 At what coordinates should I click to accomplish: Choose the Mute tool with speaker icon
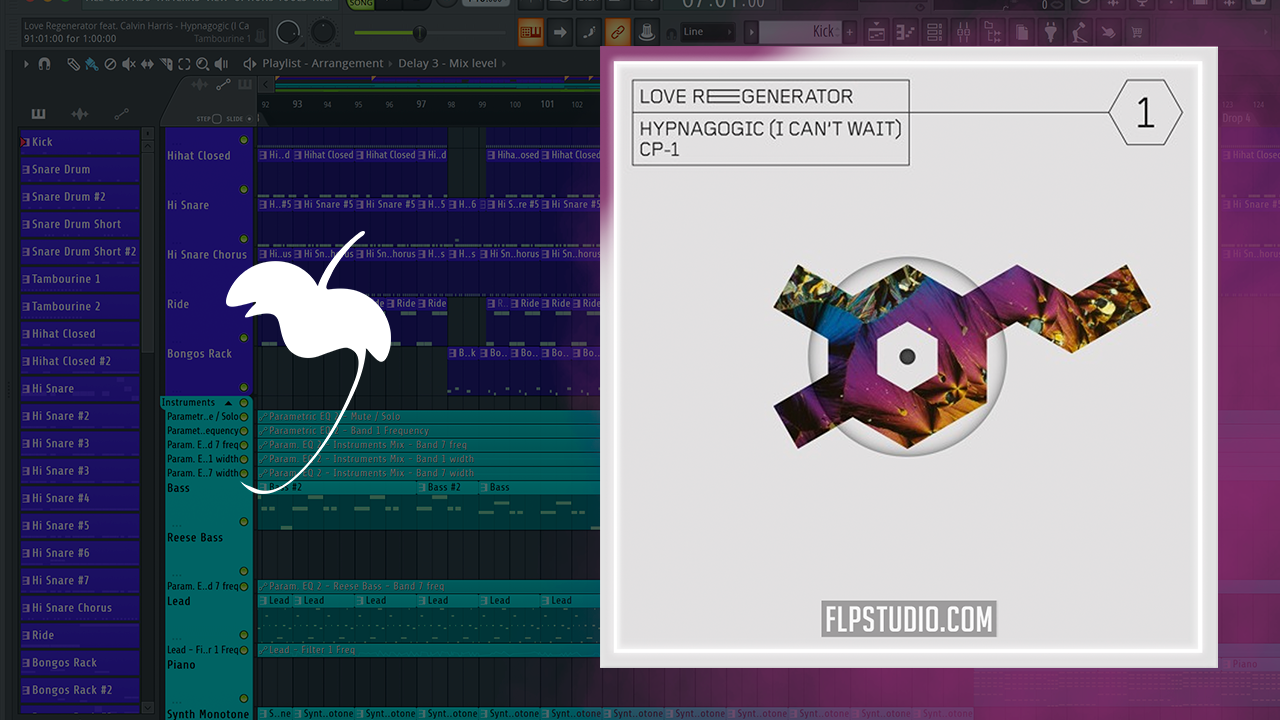(x=128, y=64)
